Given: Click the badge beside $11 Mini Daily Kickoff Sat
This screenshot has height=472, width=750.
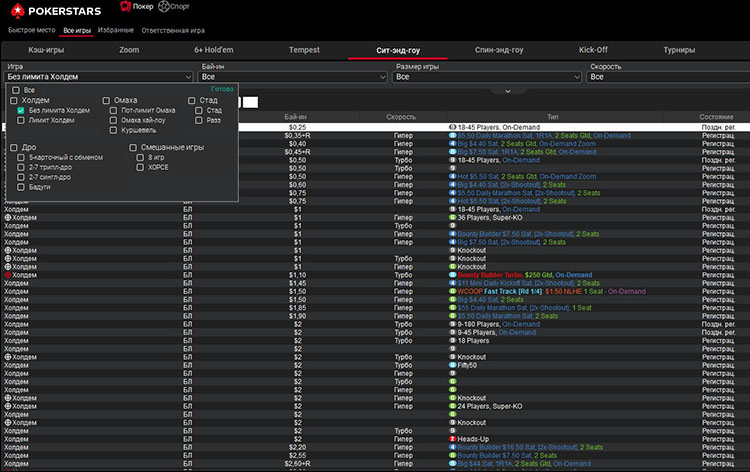Looking at the screenshot, I should click(452, 283).
